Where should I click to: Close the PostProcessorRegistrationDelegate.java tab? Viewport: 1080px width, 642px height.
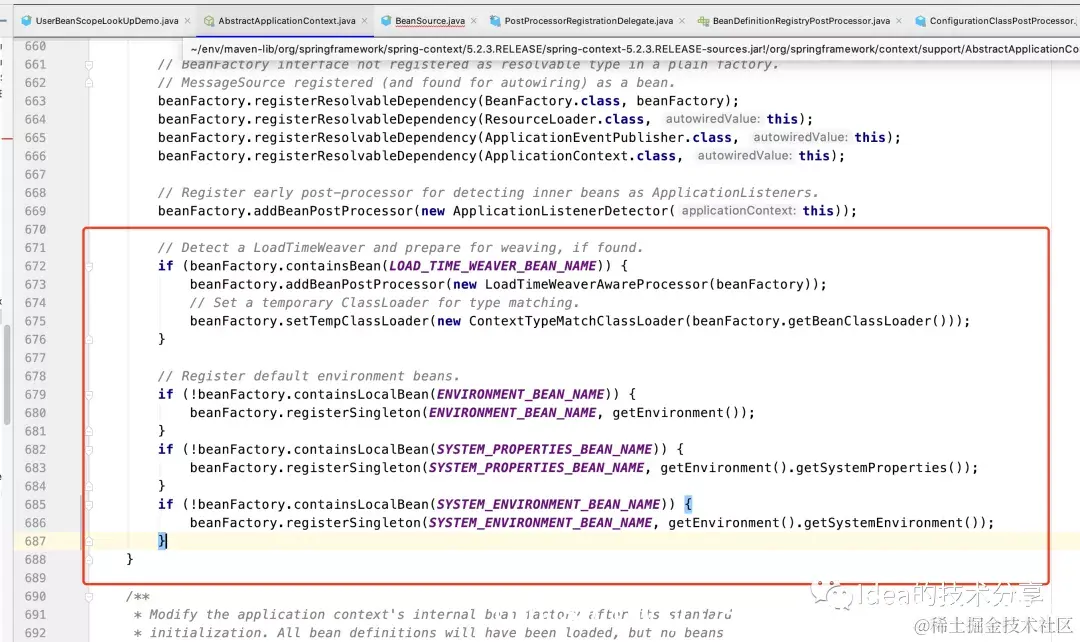(682, 21)
